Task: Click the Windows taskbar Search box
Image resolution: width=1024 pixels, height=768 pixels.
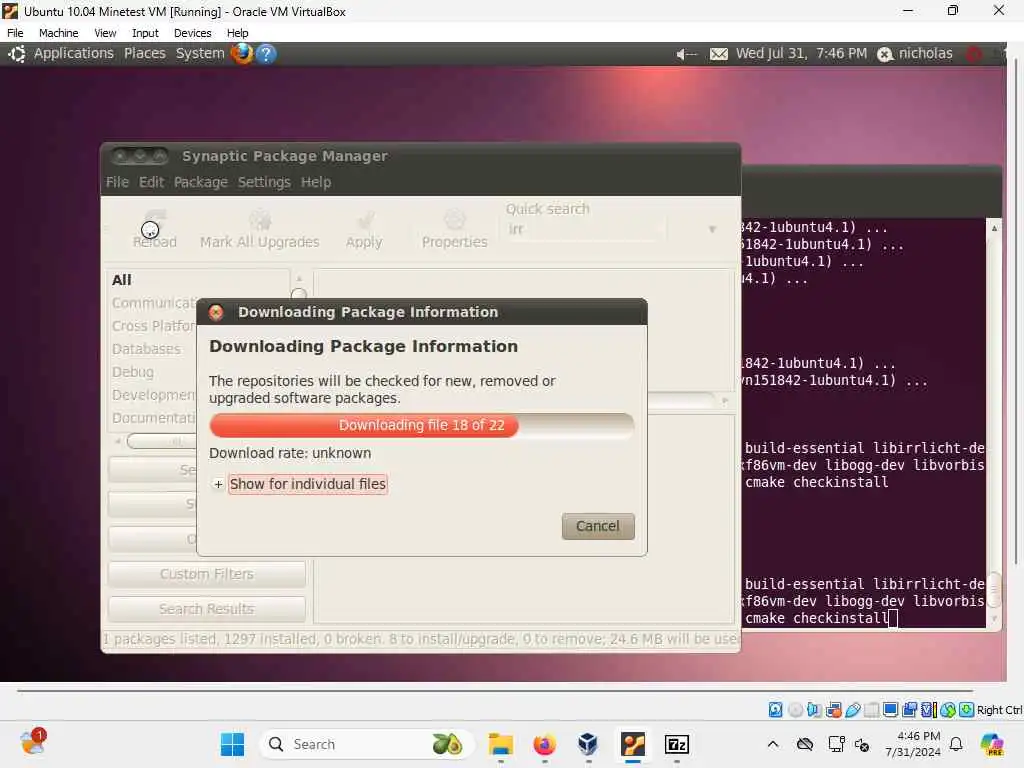Action: point(367,744)
